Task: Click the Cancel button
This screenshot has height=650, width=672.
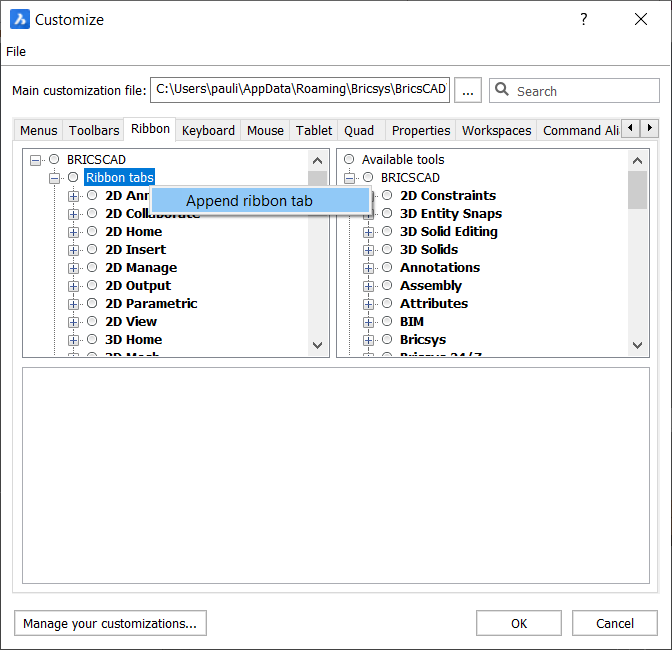Action: click(615, 623)
